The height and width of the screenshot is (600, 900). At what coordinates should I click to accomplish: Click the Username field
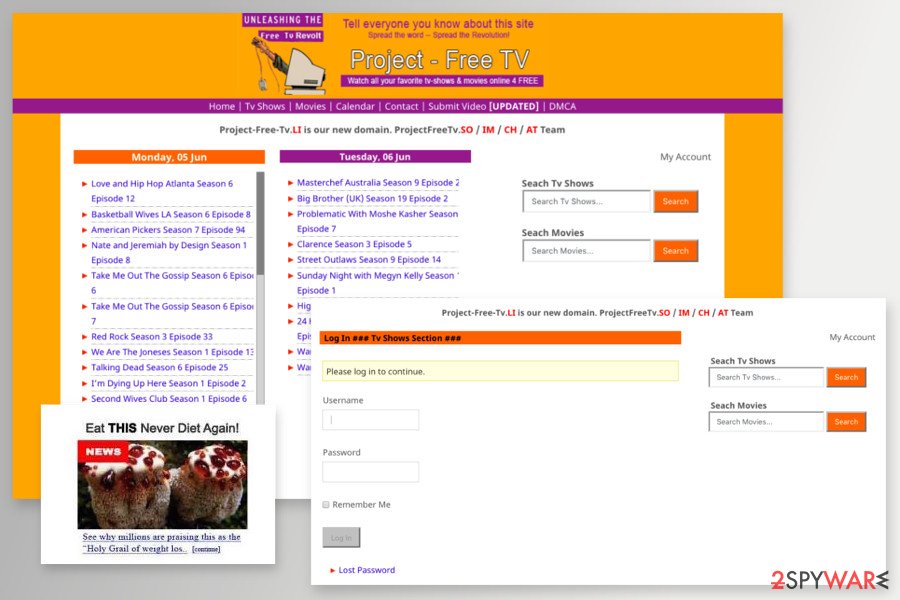coord(371,420)
